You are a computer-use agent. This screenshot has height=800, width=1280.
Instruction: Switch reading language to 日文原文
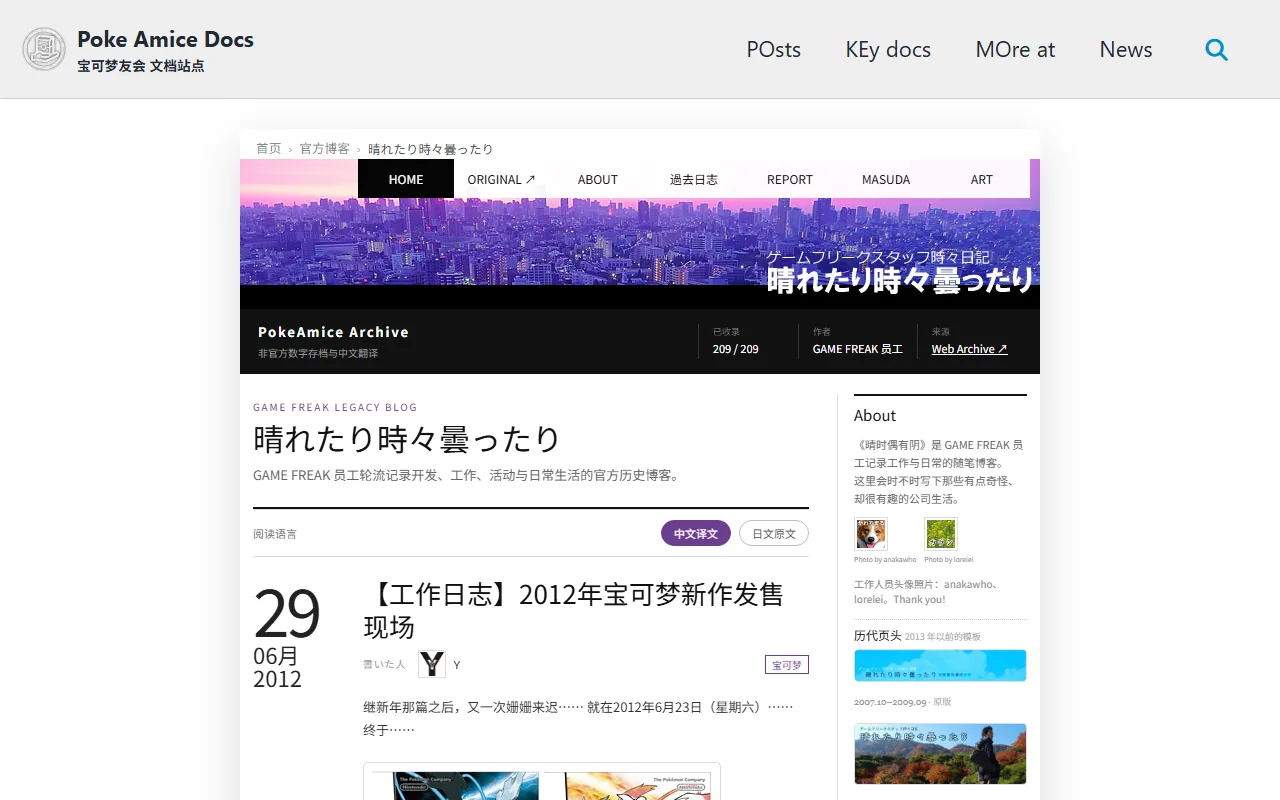tap(774, 534)
